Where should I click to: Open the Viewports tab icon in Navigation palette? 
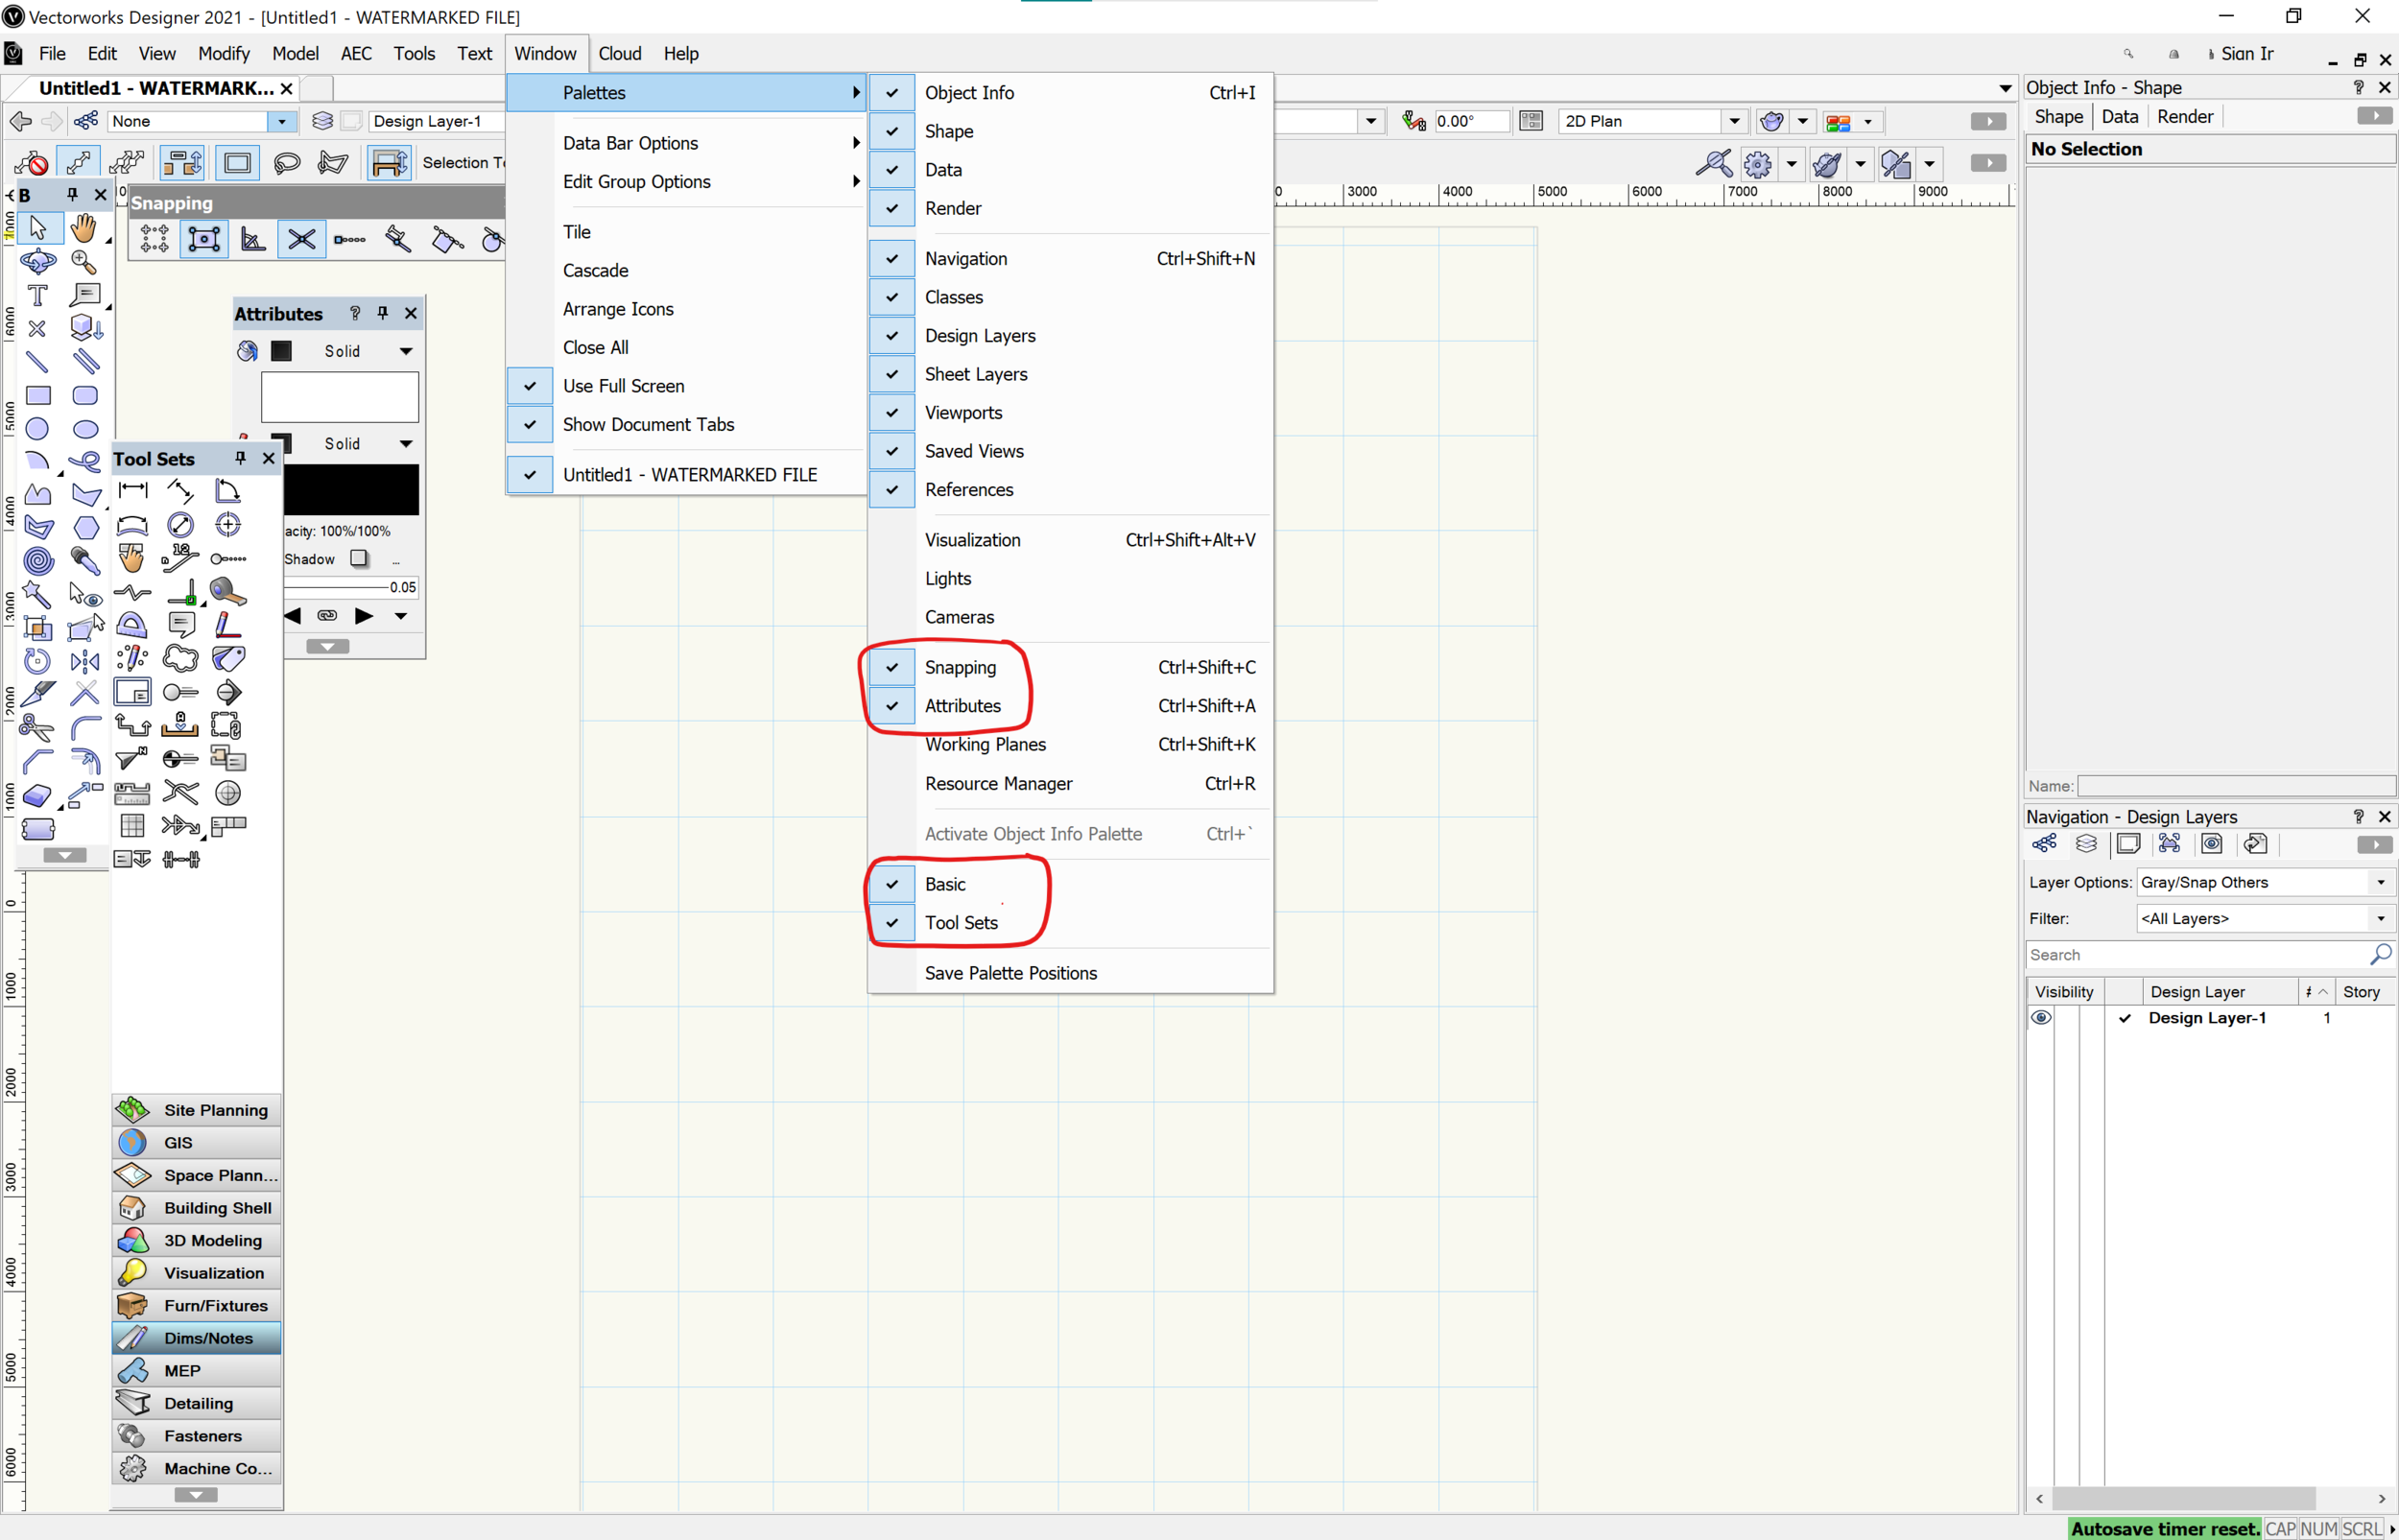point(2170,844)
